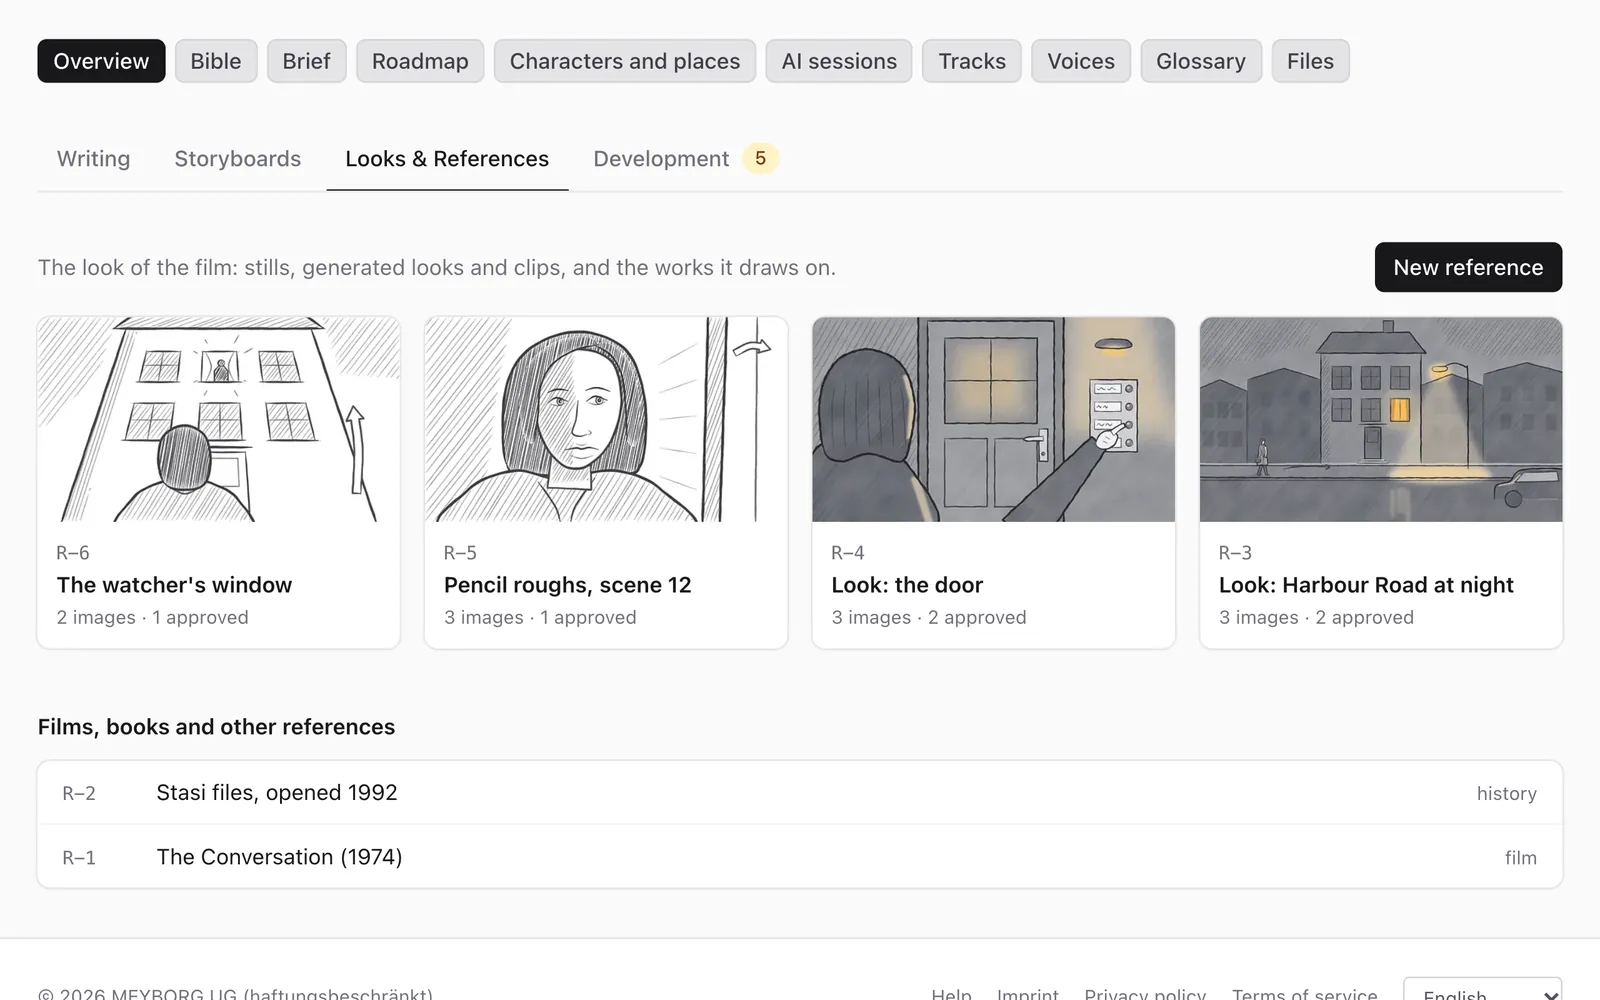Open the Development tab
The height and width of the screenshot is (1000, 1600).
685,159
